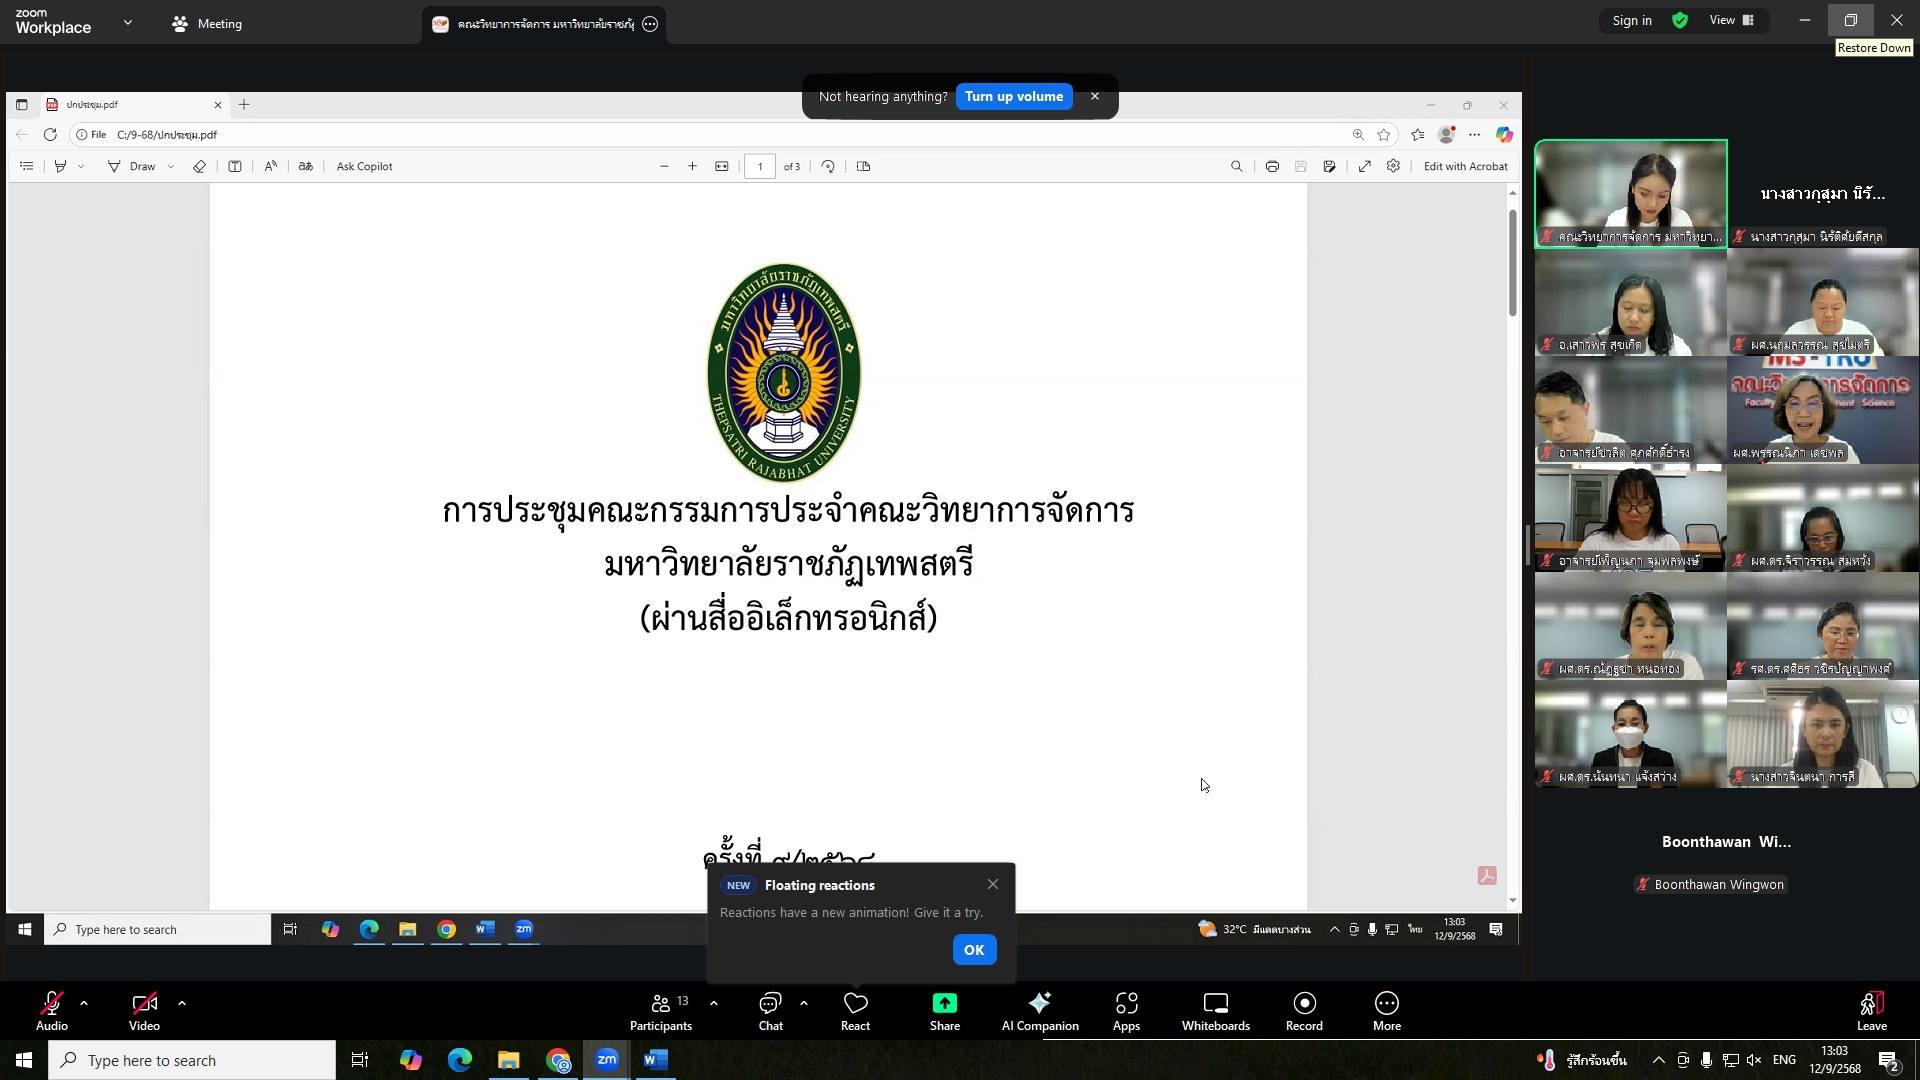Zoom in the PDF with plus button
This screenshot has height=1080, width=1920.
pos(692,167)
